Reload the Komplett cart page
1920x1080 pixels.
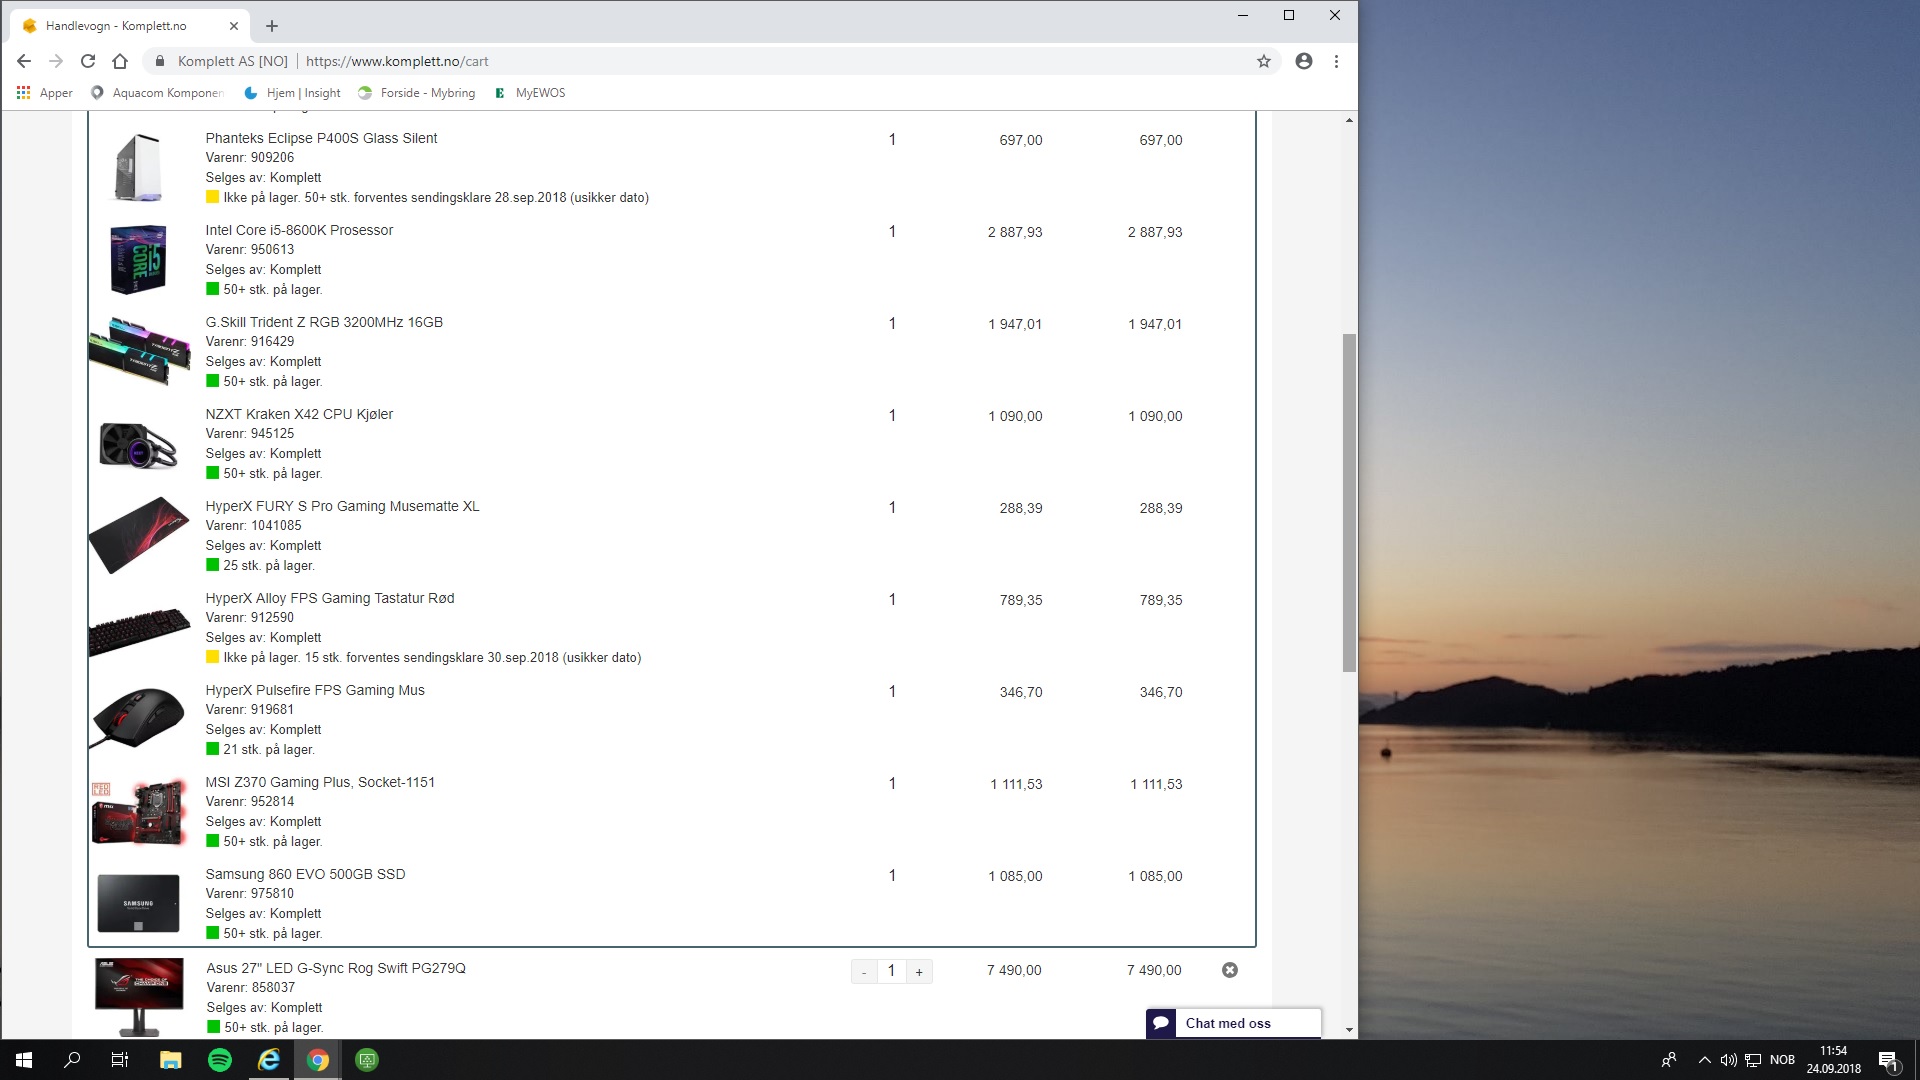point(88,61)
